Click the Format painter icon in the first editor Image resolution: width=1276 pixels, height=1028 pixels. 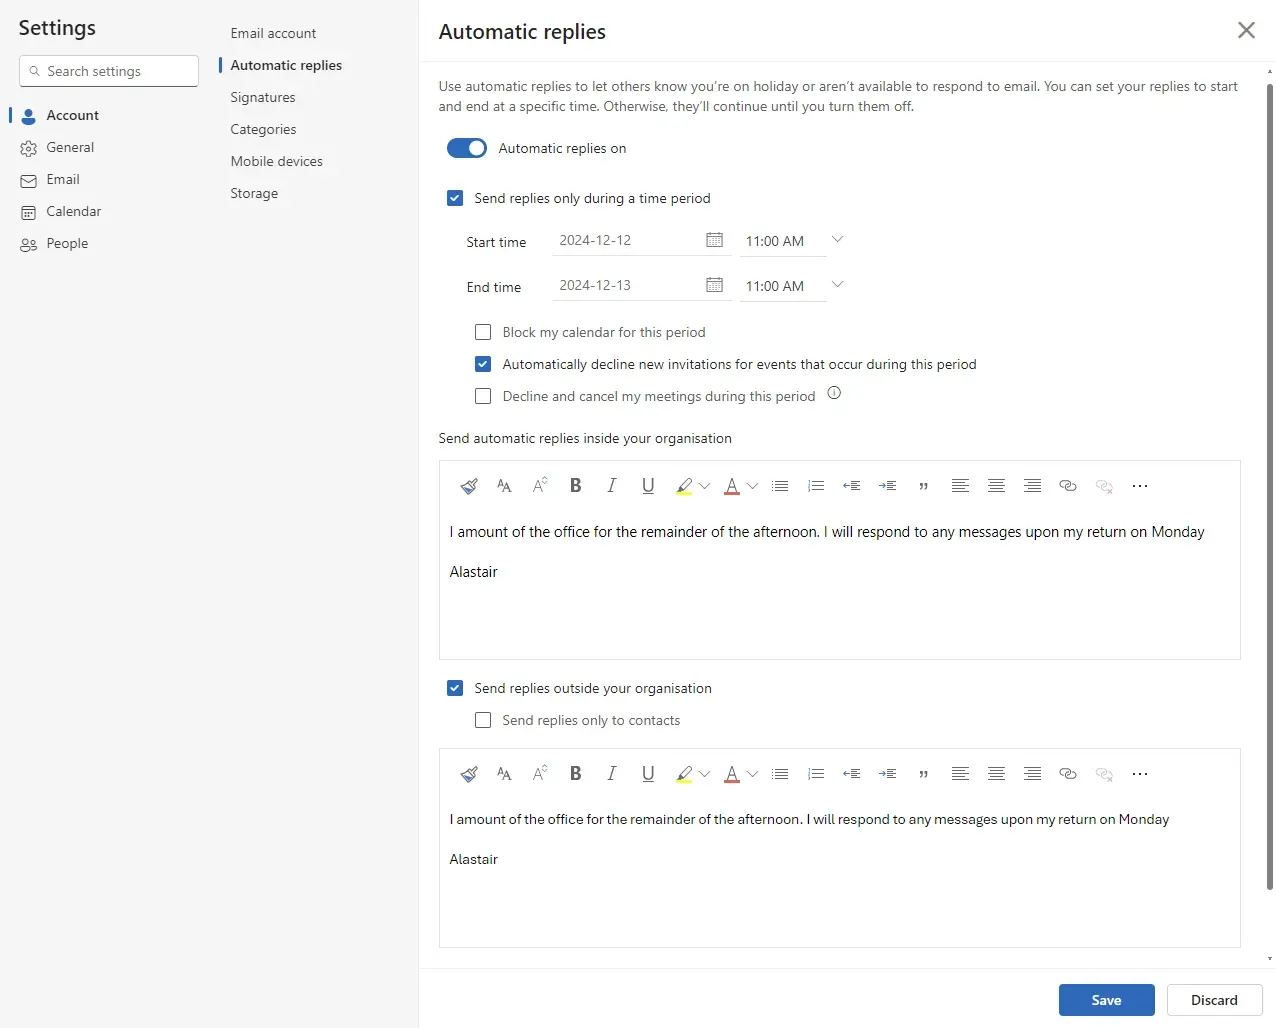coord(468,486)
